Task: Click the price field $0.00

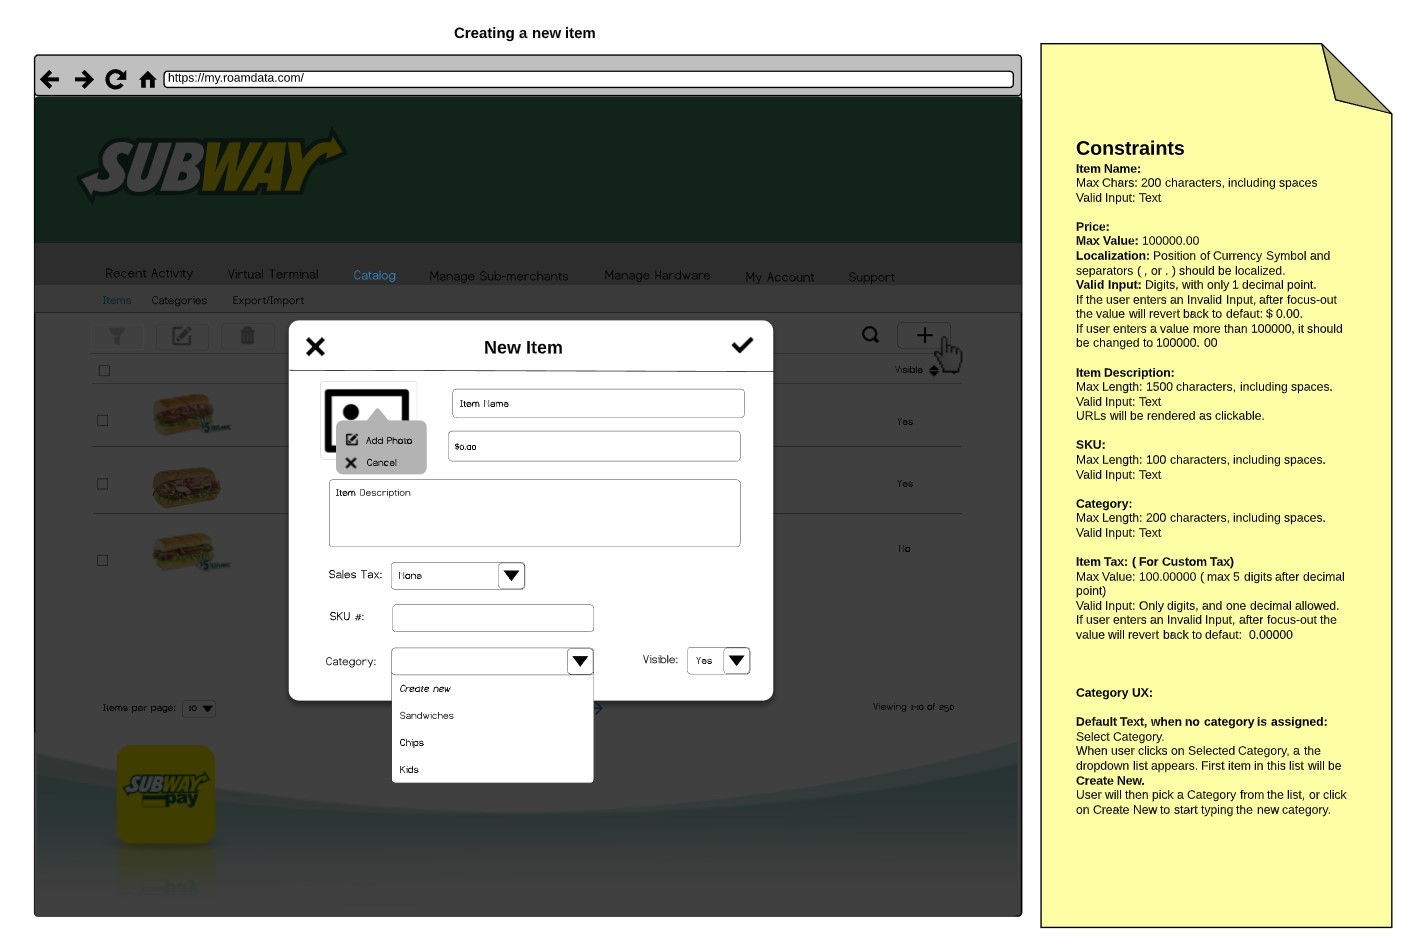Action: [594, 446]
